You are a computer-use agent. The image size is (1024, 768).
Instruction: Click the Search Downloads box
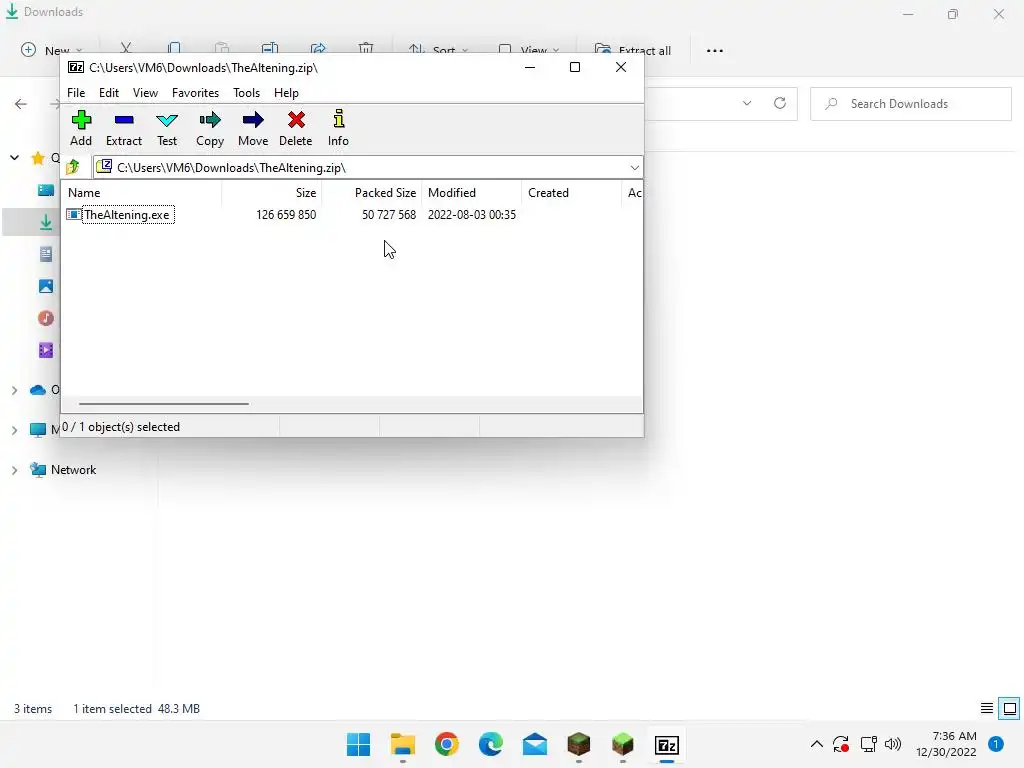coord(911,104)
